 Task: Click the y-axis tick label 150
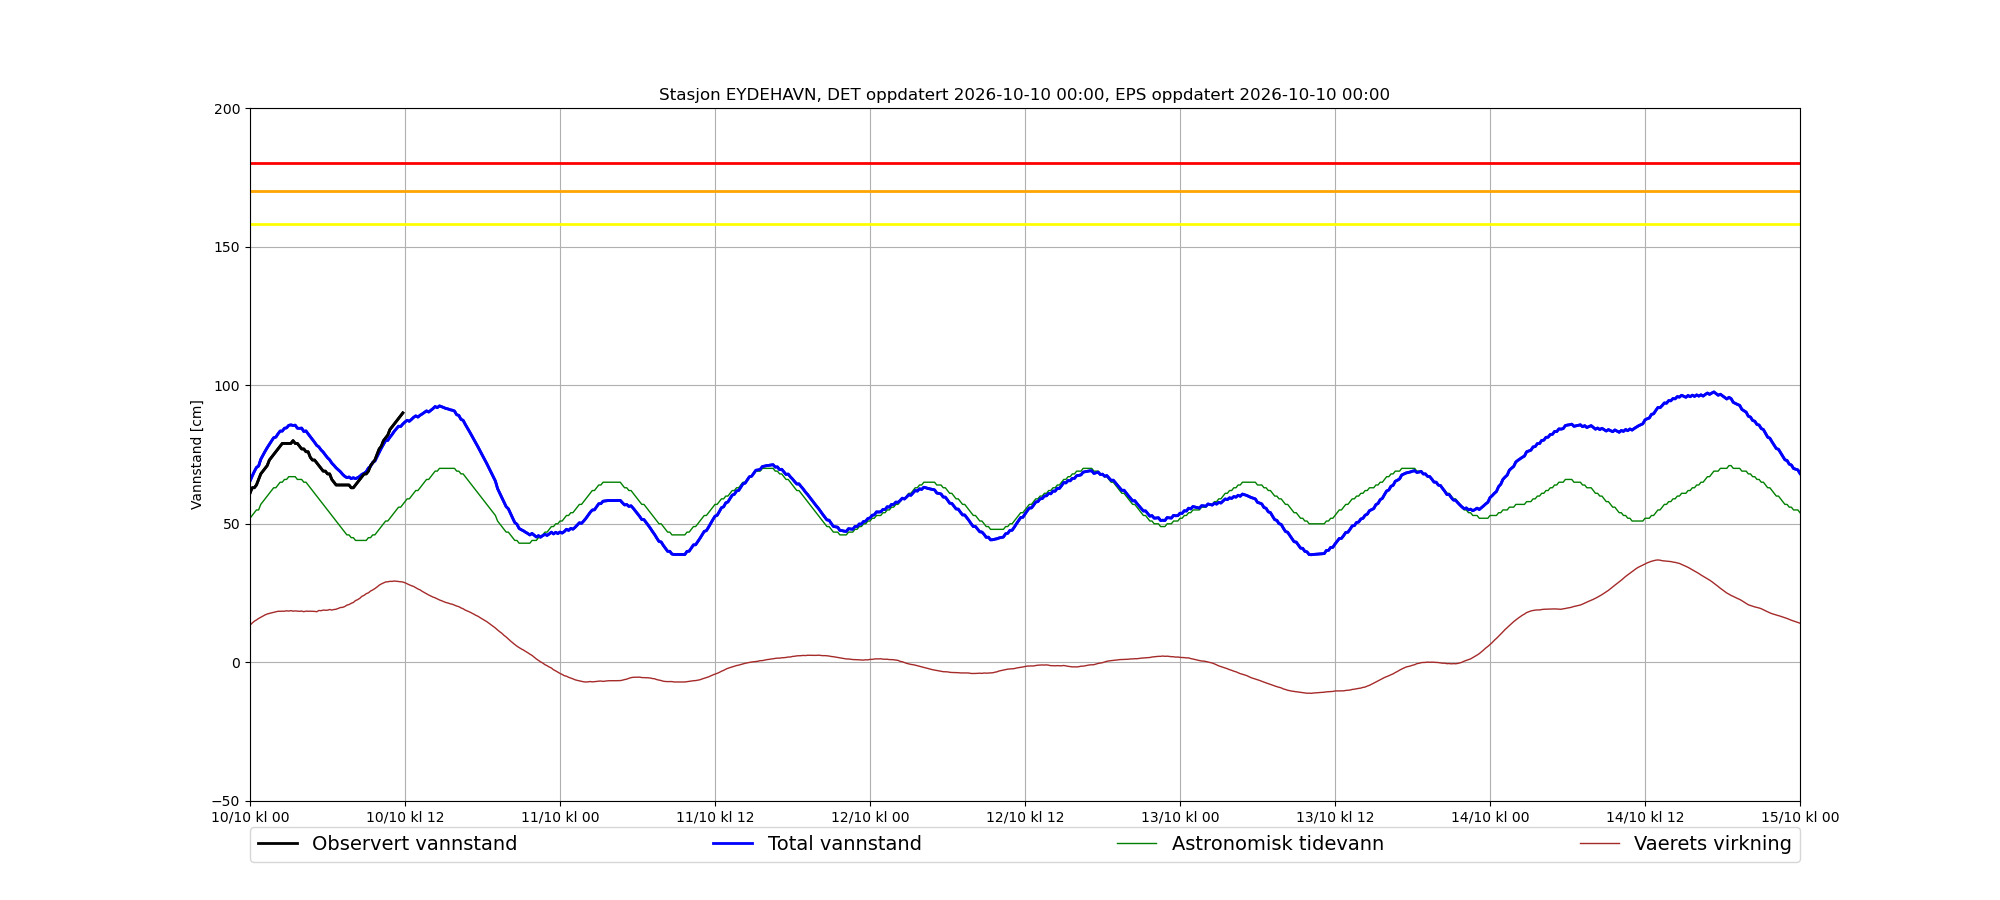[x=228, y=247]
